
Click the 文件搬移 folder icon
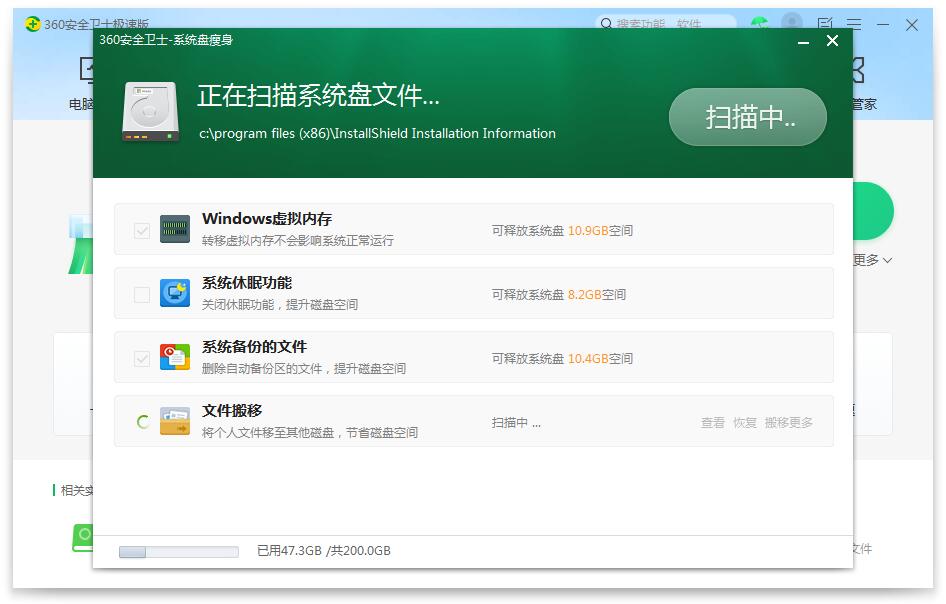175,421
